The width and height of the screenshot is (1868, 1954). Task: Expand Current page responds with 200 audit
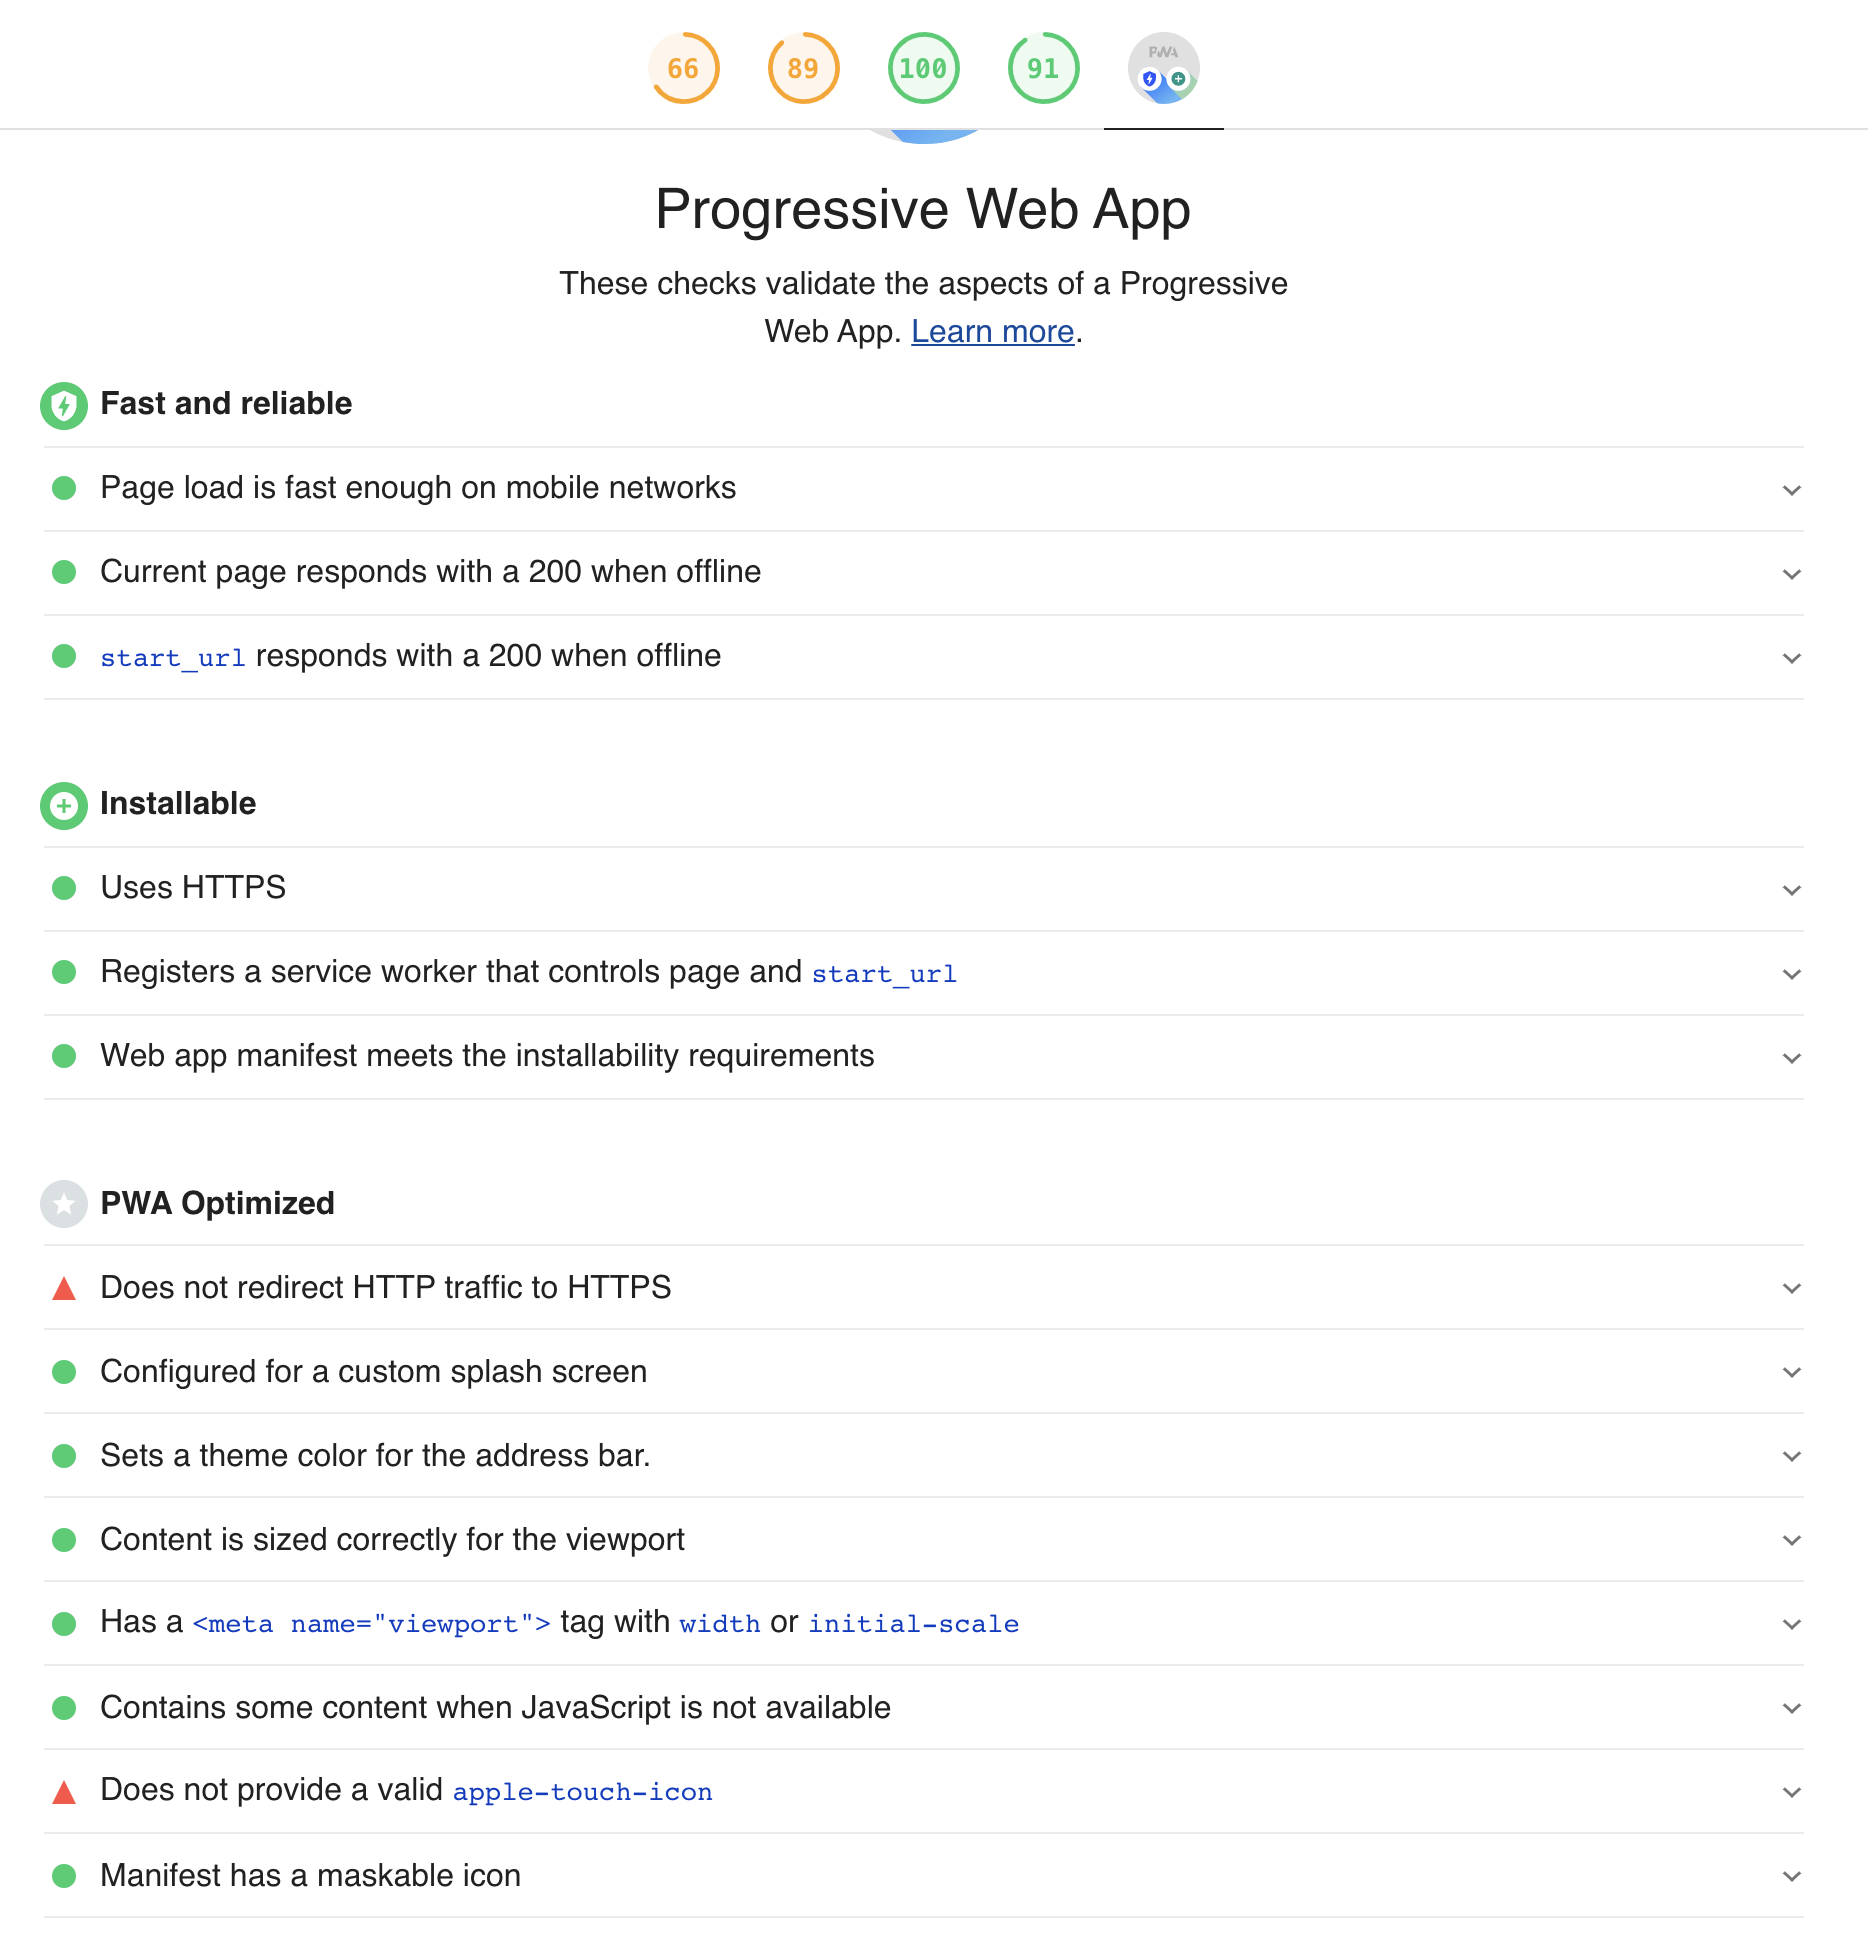[1792, 574]
